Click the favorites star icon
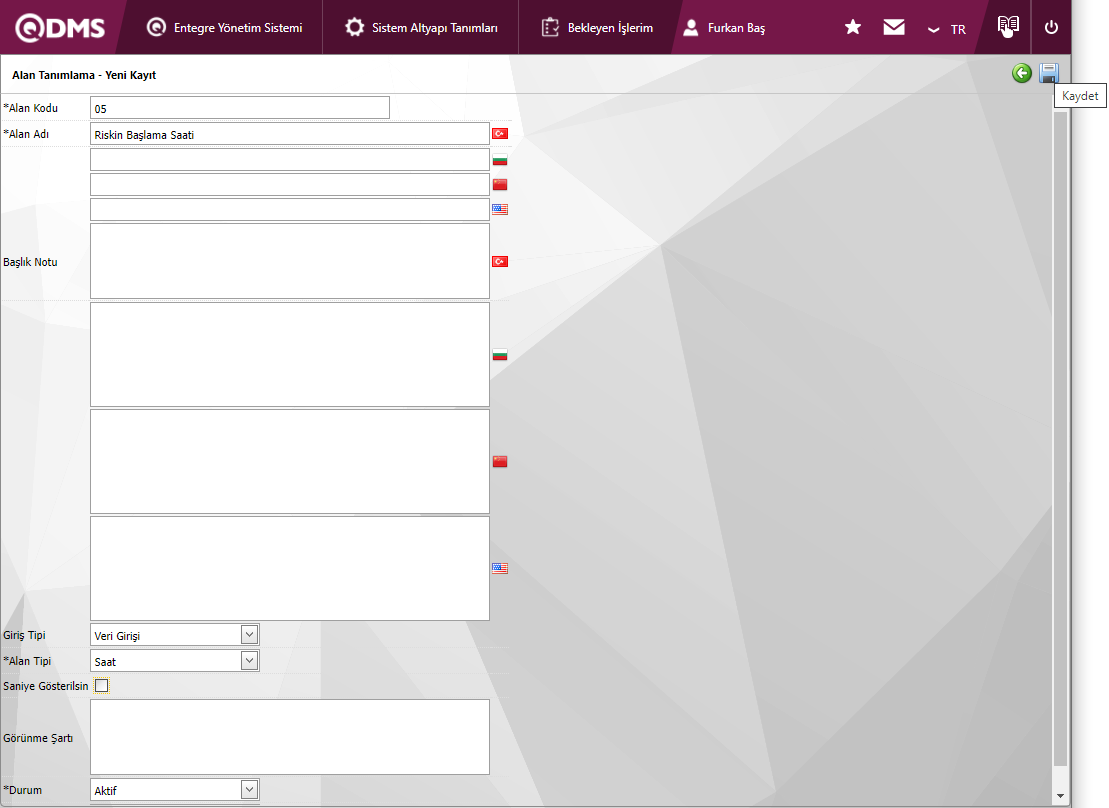The width and height of the screenshot is (1109, 808). click(x=853, y=27)
